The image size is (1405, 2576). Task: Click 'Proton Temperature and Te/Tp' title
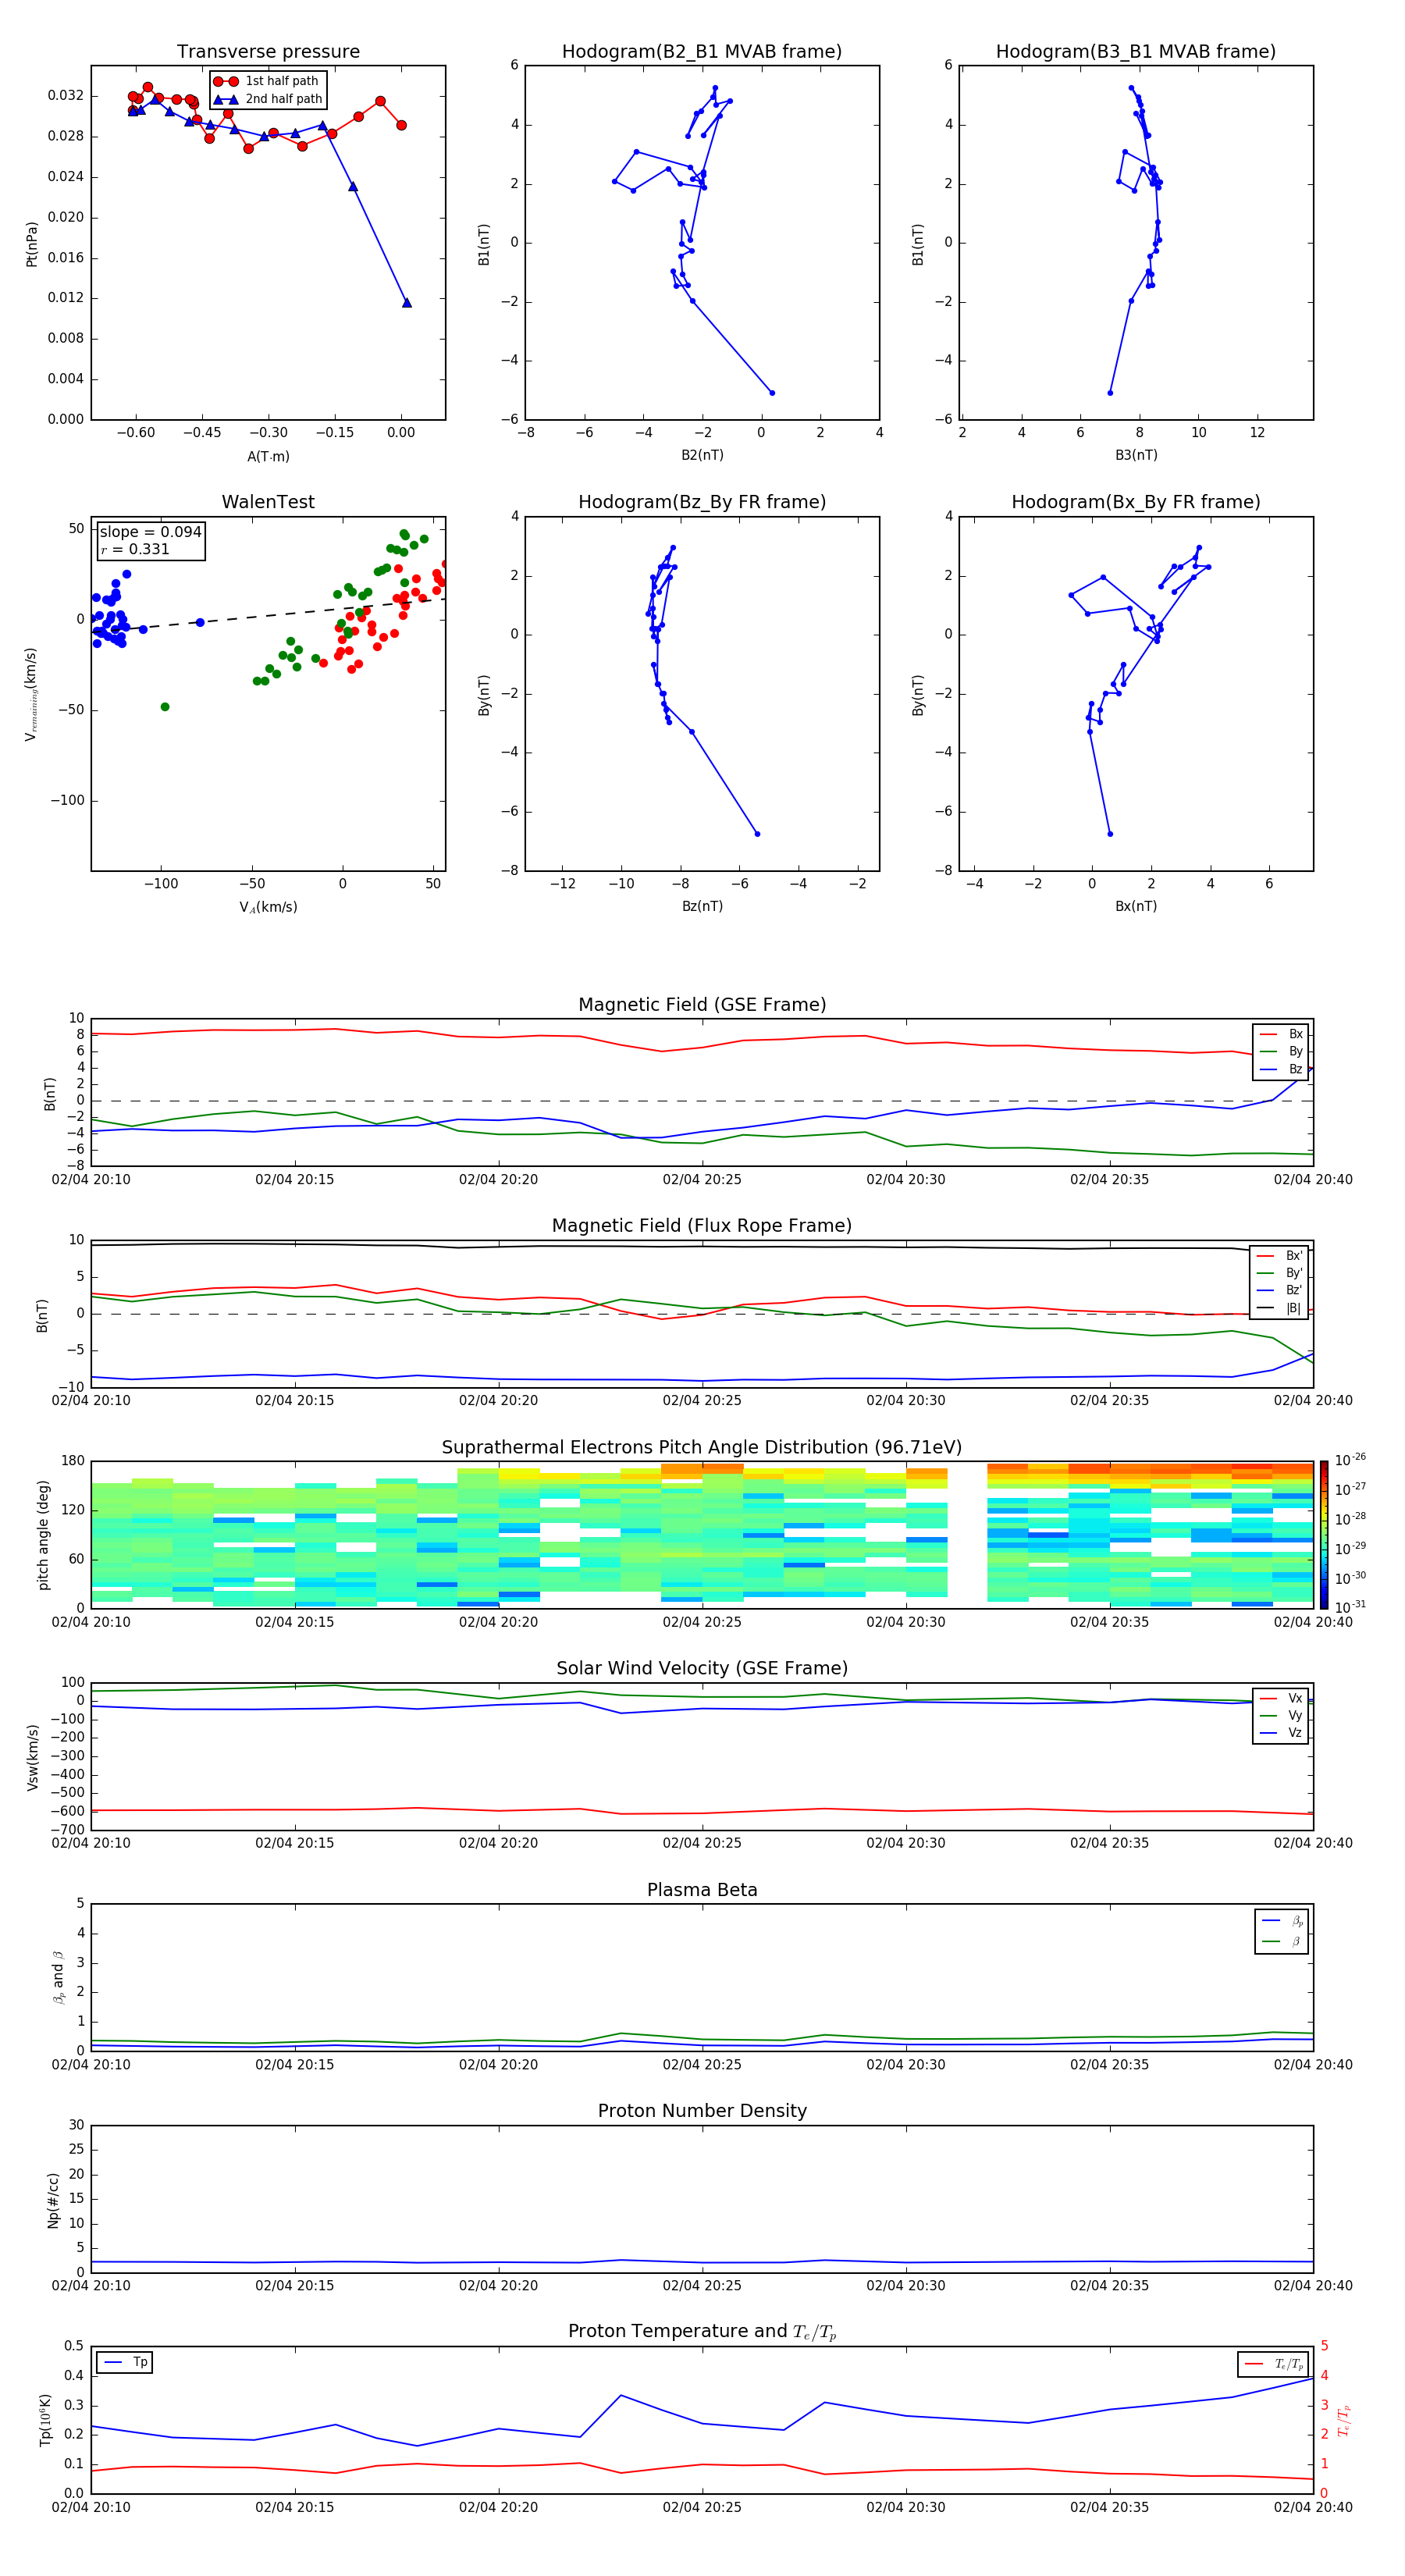pos(702,2332)
